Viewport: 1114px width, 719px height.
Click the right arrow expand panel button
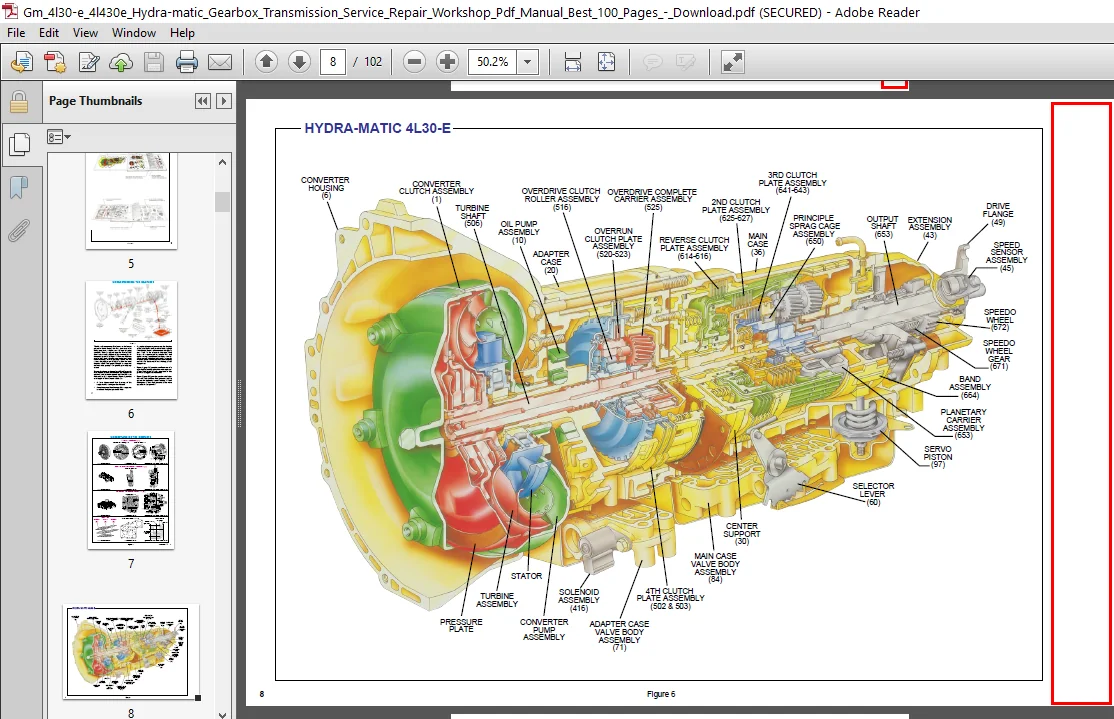click(224, 101)
